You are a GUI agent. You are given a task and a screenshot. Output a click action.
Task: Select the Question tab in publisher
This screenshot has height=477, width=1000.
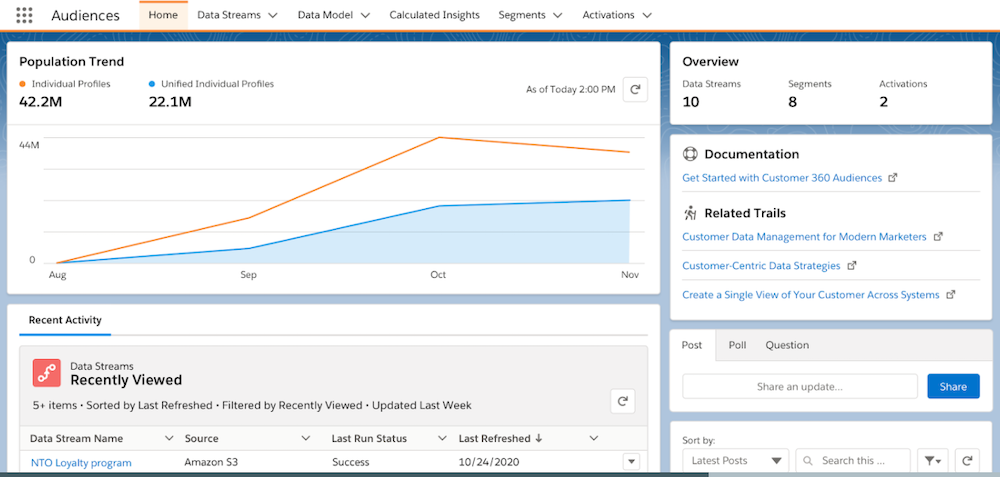tap(787, 345)
